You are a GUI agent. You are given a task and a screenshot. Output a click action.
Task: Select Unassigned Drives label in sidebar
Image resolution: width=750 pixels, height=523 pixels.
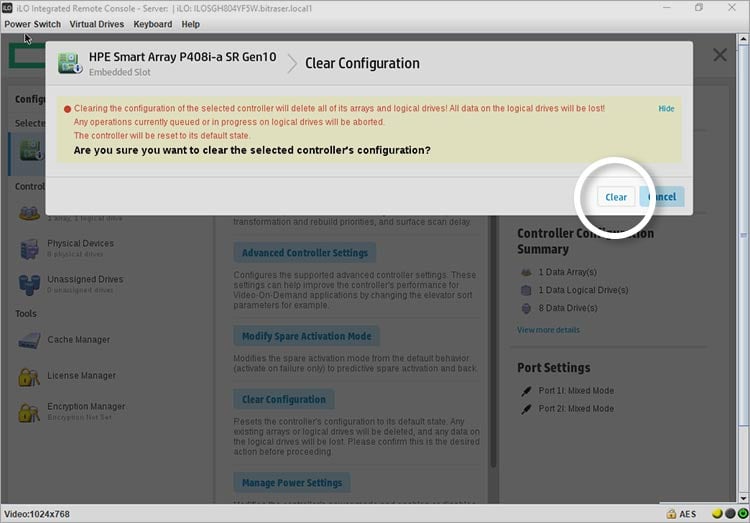(85, 279)
